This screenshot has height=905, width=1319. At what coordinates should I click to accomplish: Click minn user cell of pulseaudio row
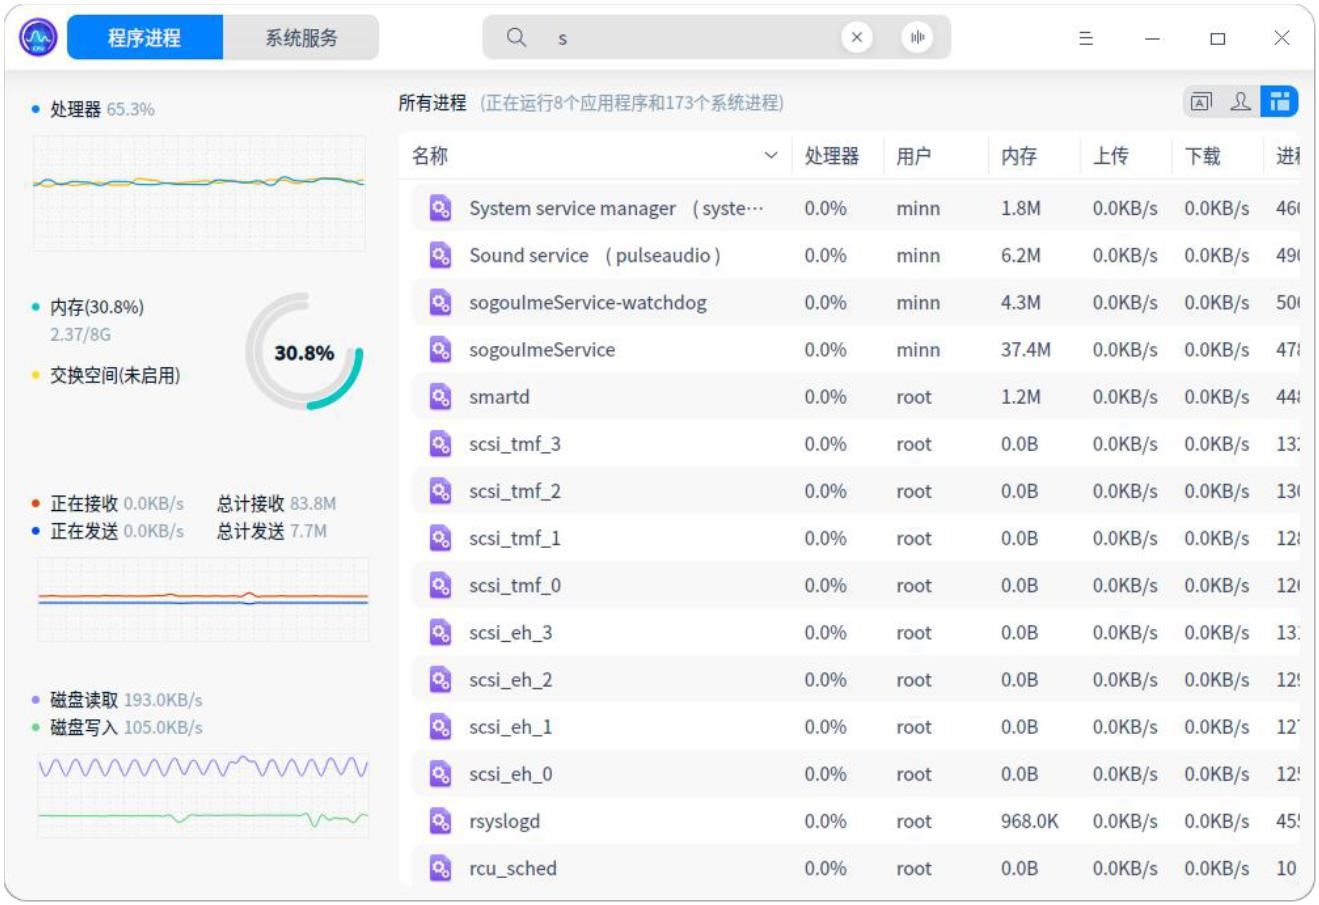pyautogui.click(x=918, y=255)
